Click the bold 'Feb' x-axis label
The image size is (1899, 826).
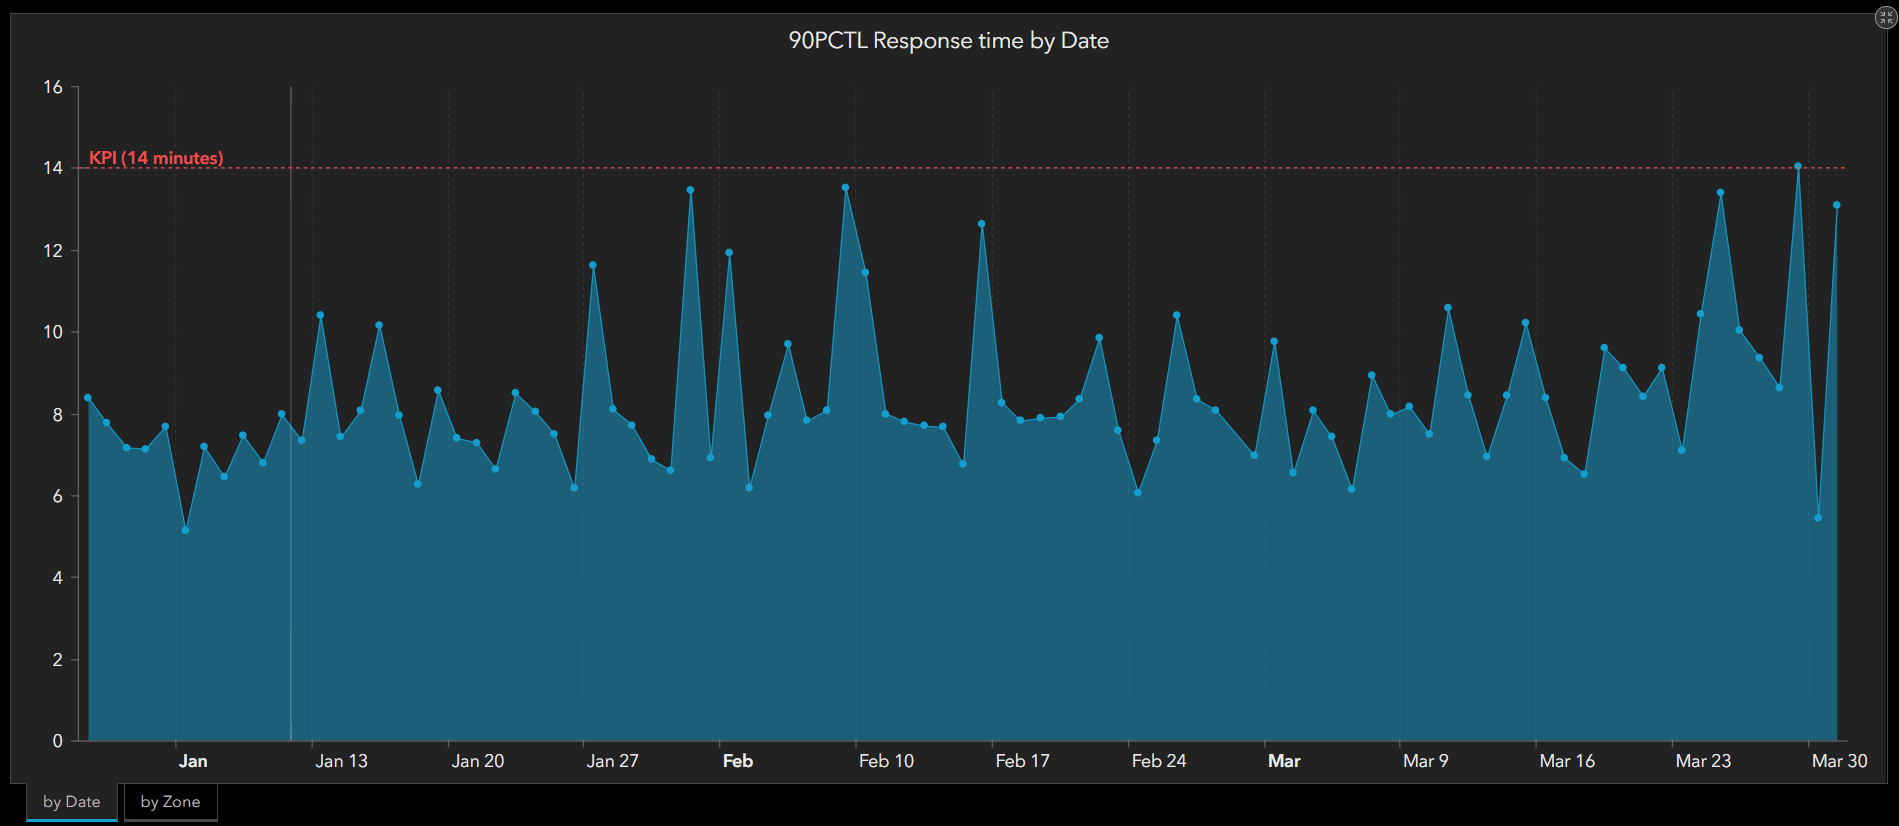click(738, 761)
